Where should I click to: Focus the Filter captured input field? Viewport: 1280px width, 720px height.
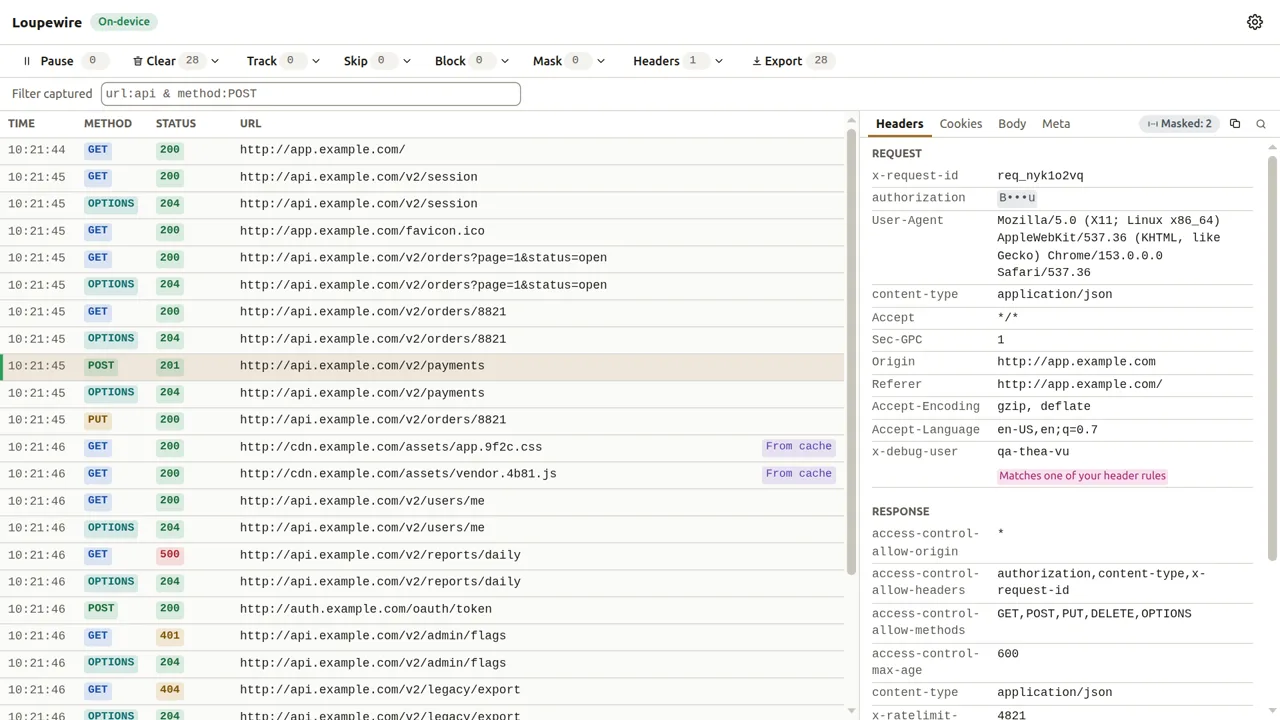click(x=311, y=94)
